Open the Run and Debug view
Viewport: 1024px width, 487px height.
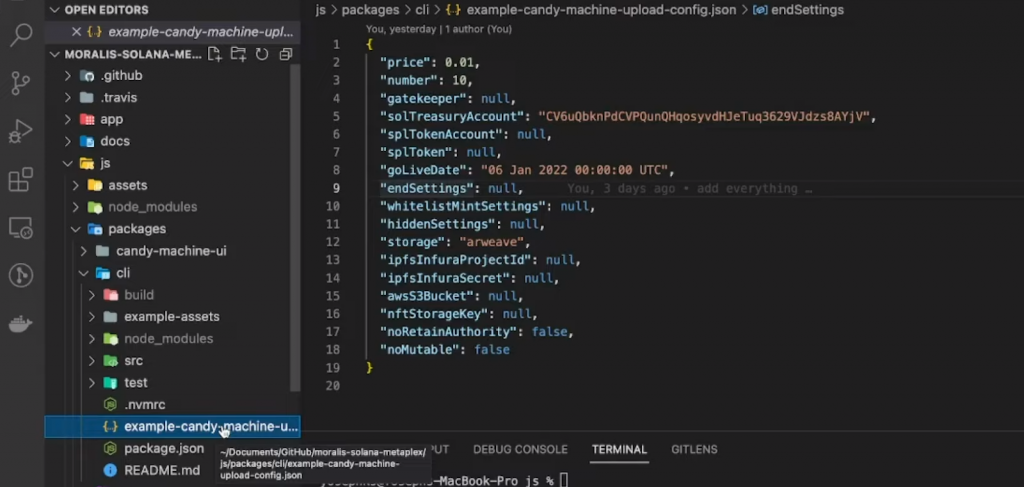pos(22,131)
